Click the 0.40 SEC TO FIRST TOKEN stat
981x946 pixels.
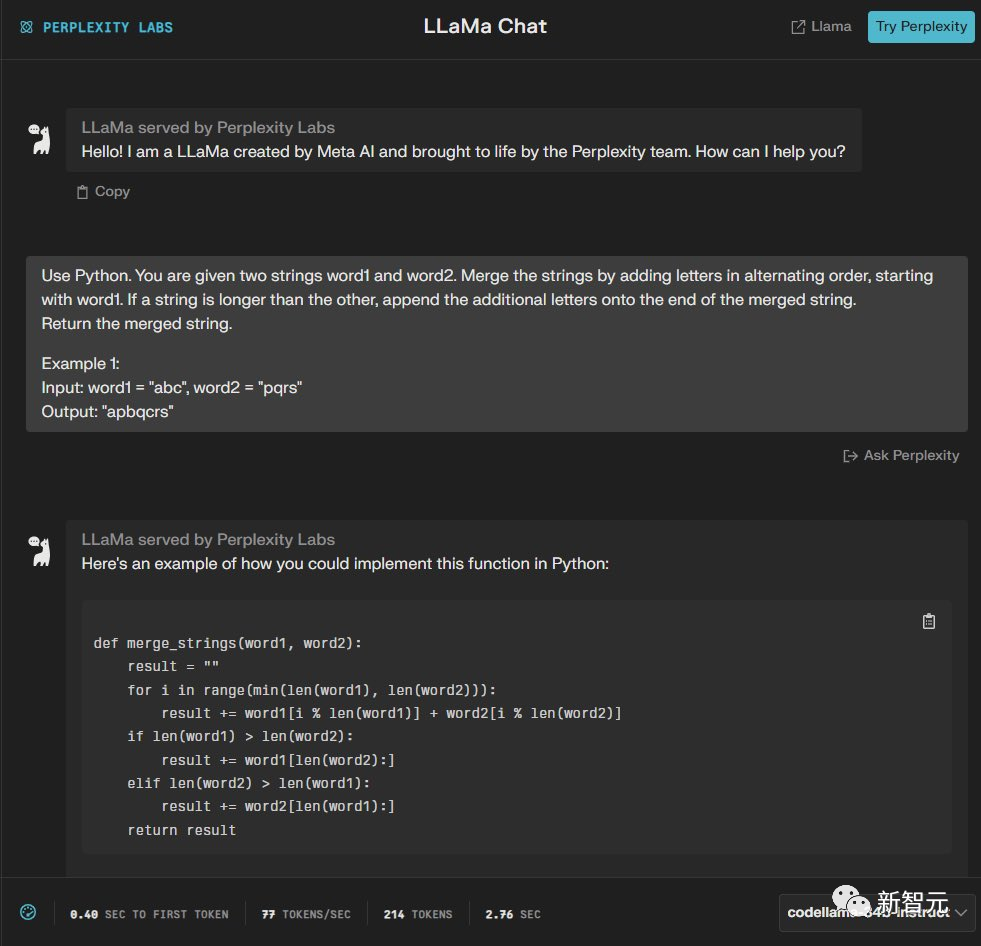[149, 914]
